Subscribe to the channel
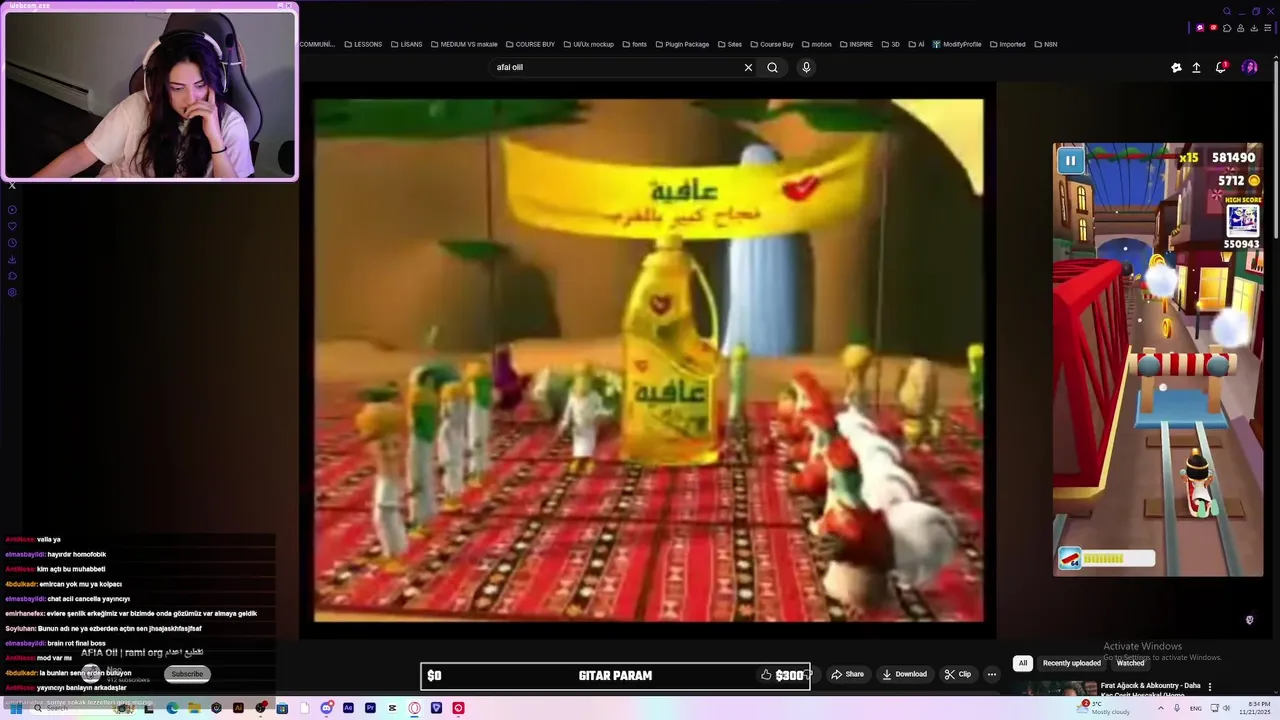Image resolution: width=1280 pixels, height=720 pixels. click(x=187, y=674)
